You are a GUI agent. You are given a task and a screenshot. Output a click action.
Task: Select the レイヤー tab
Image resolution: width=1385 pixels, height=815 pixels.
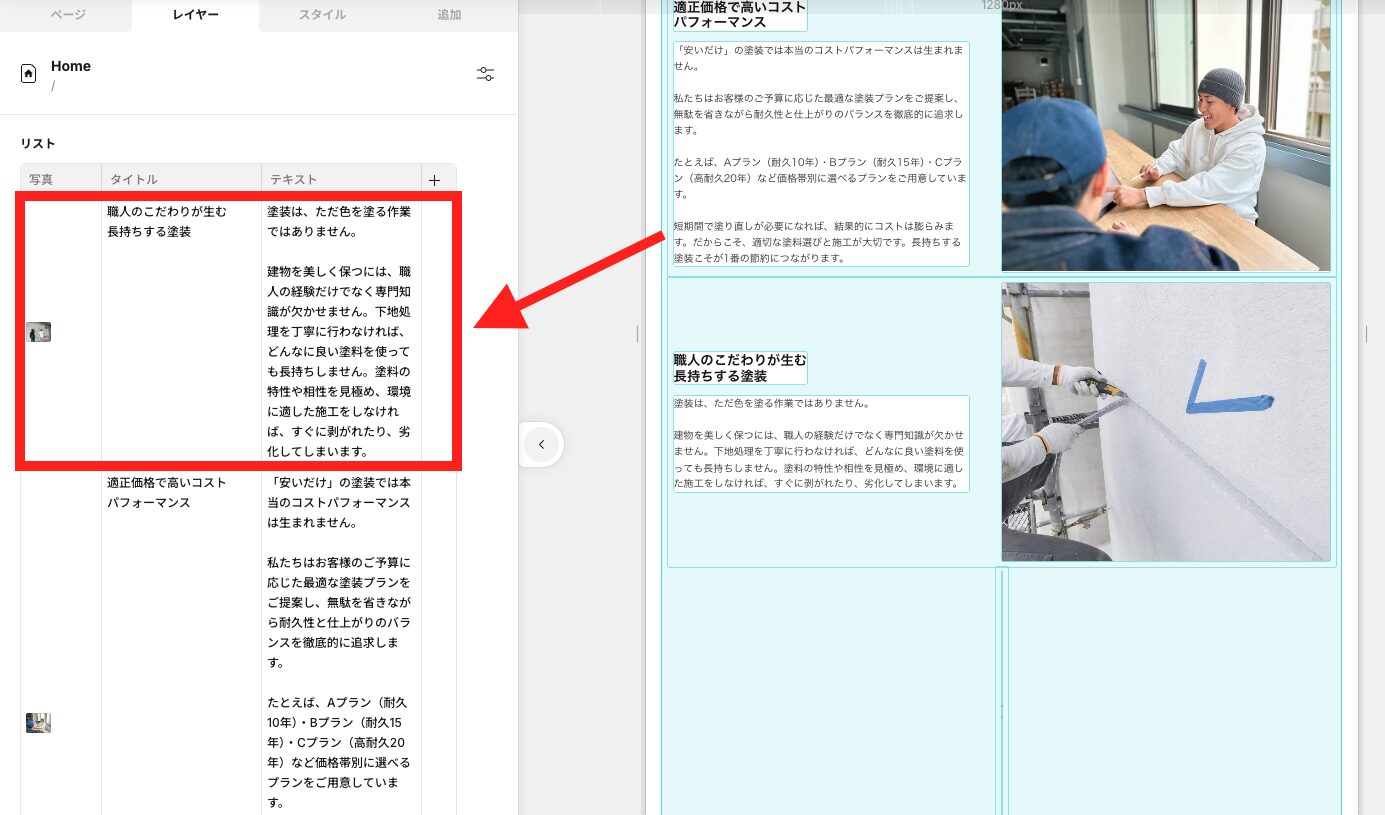pyautogui.click(x=194, y=15)
